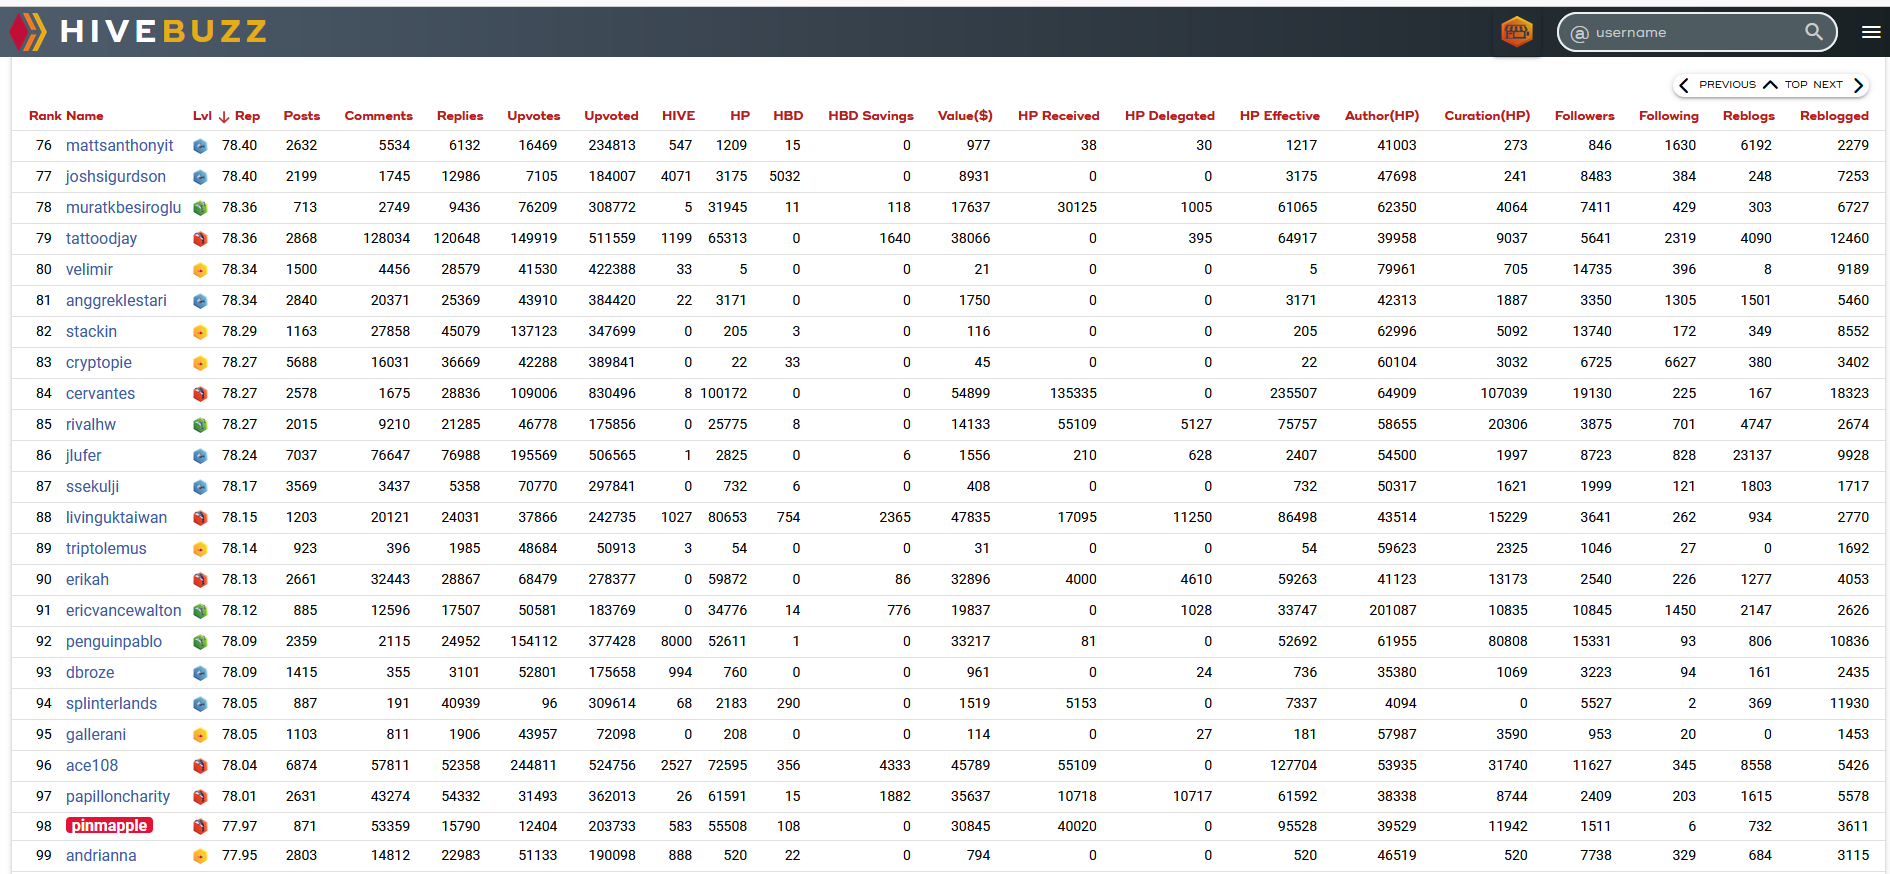Click ace108 Posts value 6874
This screenshot has height=874, width=1890.
[x=301, y=766]
